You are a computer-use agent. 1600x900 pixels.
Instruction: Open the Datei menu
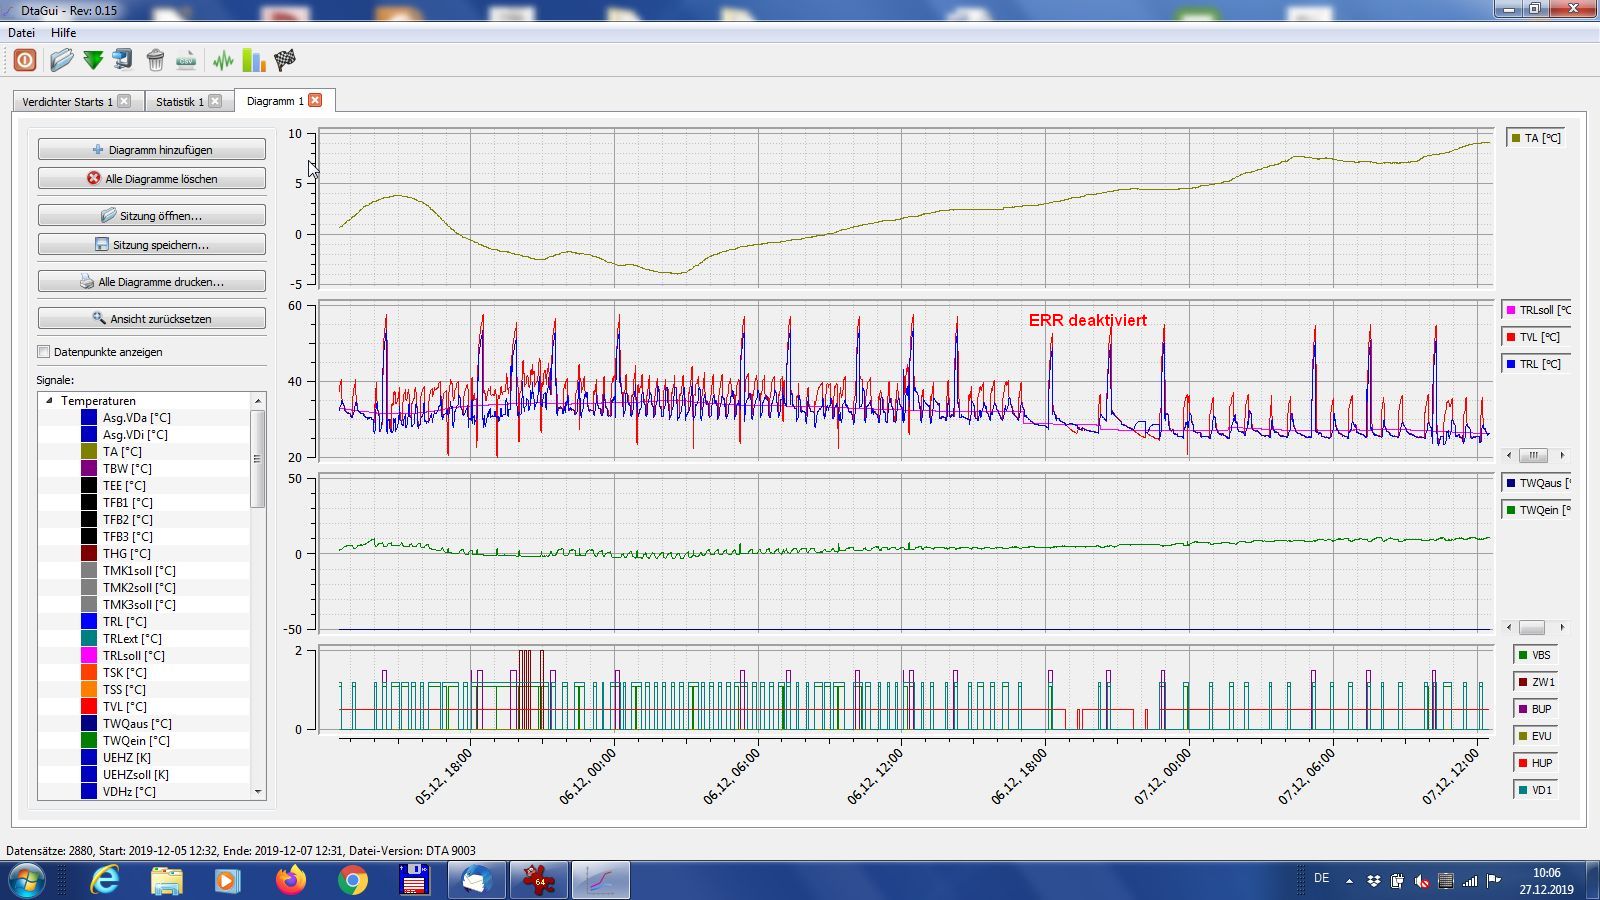pyautogui.click(x=21, y=32)
